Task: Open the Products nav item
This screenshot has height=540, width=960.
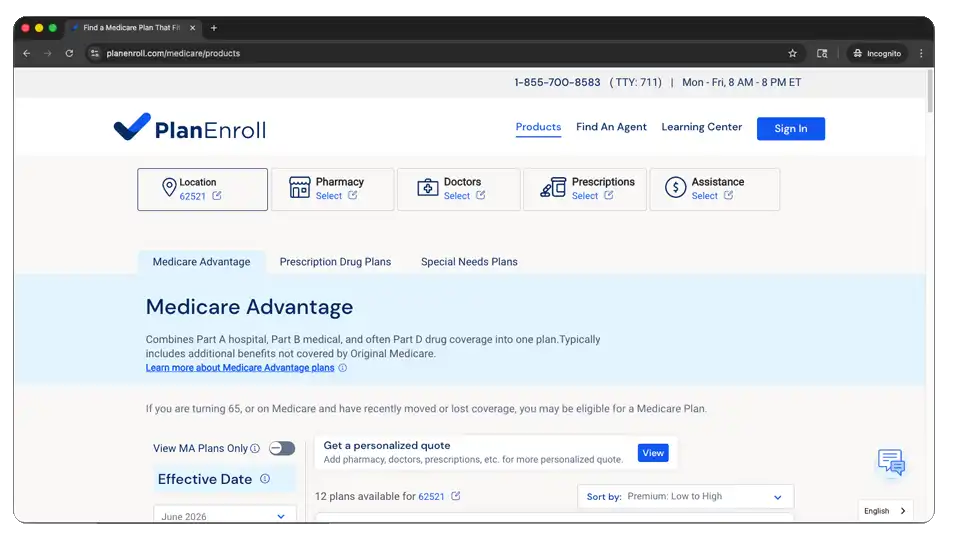Action: tap(538, 127)
